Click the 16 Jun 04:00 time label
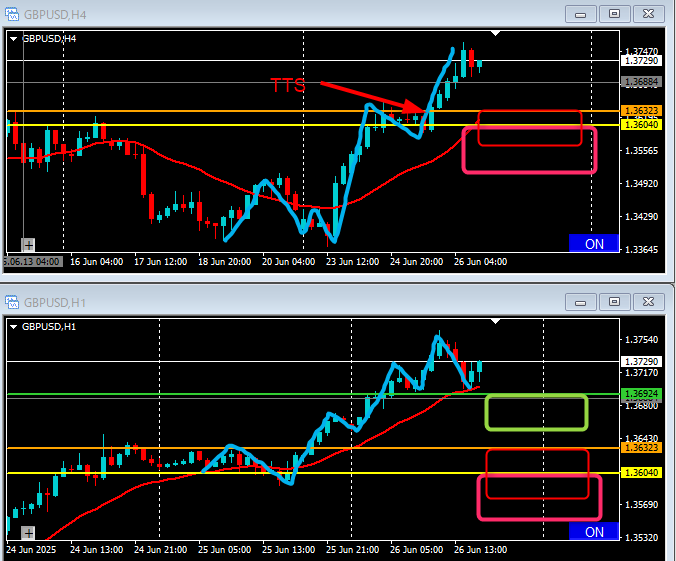676x561 pixels. (97, 262)
